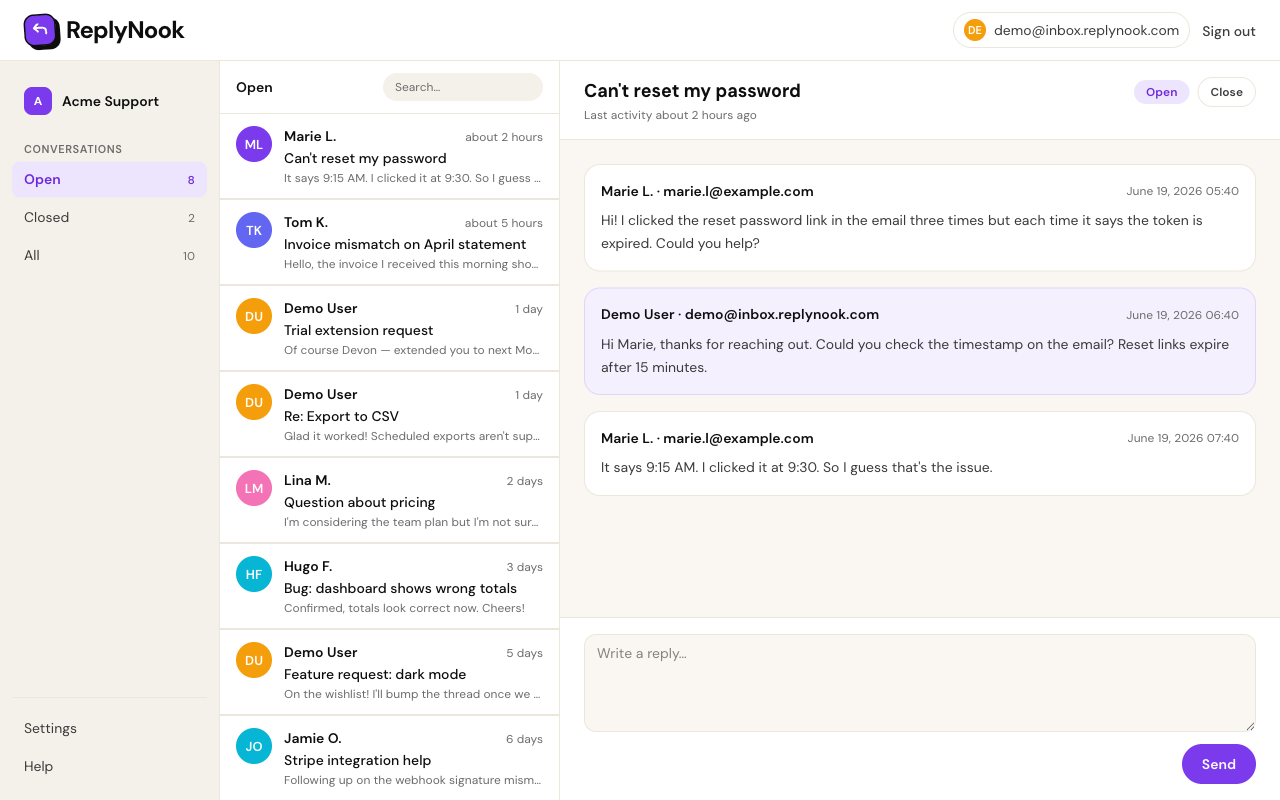This screenshot has width=1280, height=800.
Task: Open Help in the sidebar
Action: (x=109, y=766)
